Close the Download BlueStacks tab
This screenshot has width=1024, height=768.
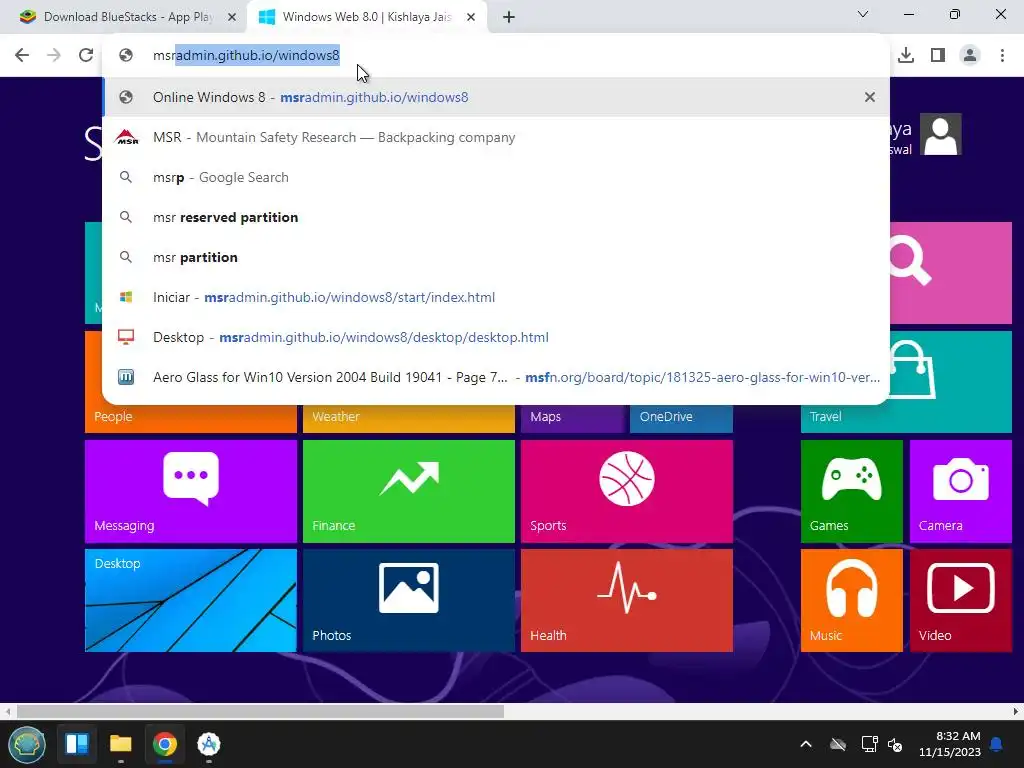point(232,17)
